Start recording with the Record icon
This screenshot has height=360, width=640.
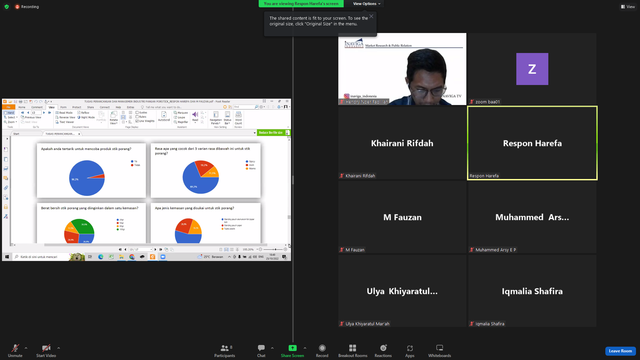[322, 350]
